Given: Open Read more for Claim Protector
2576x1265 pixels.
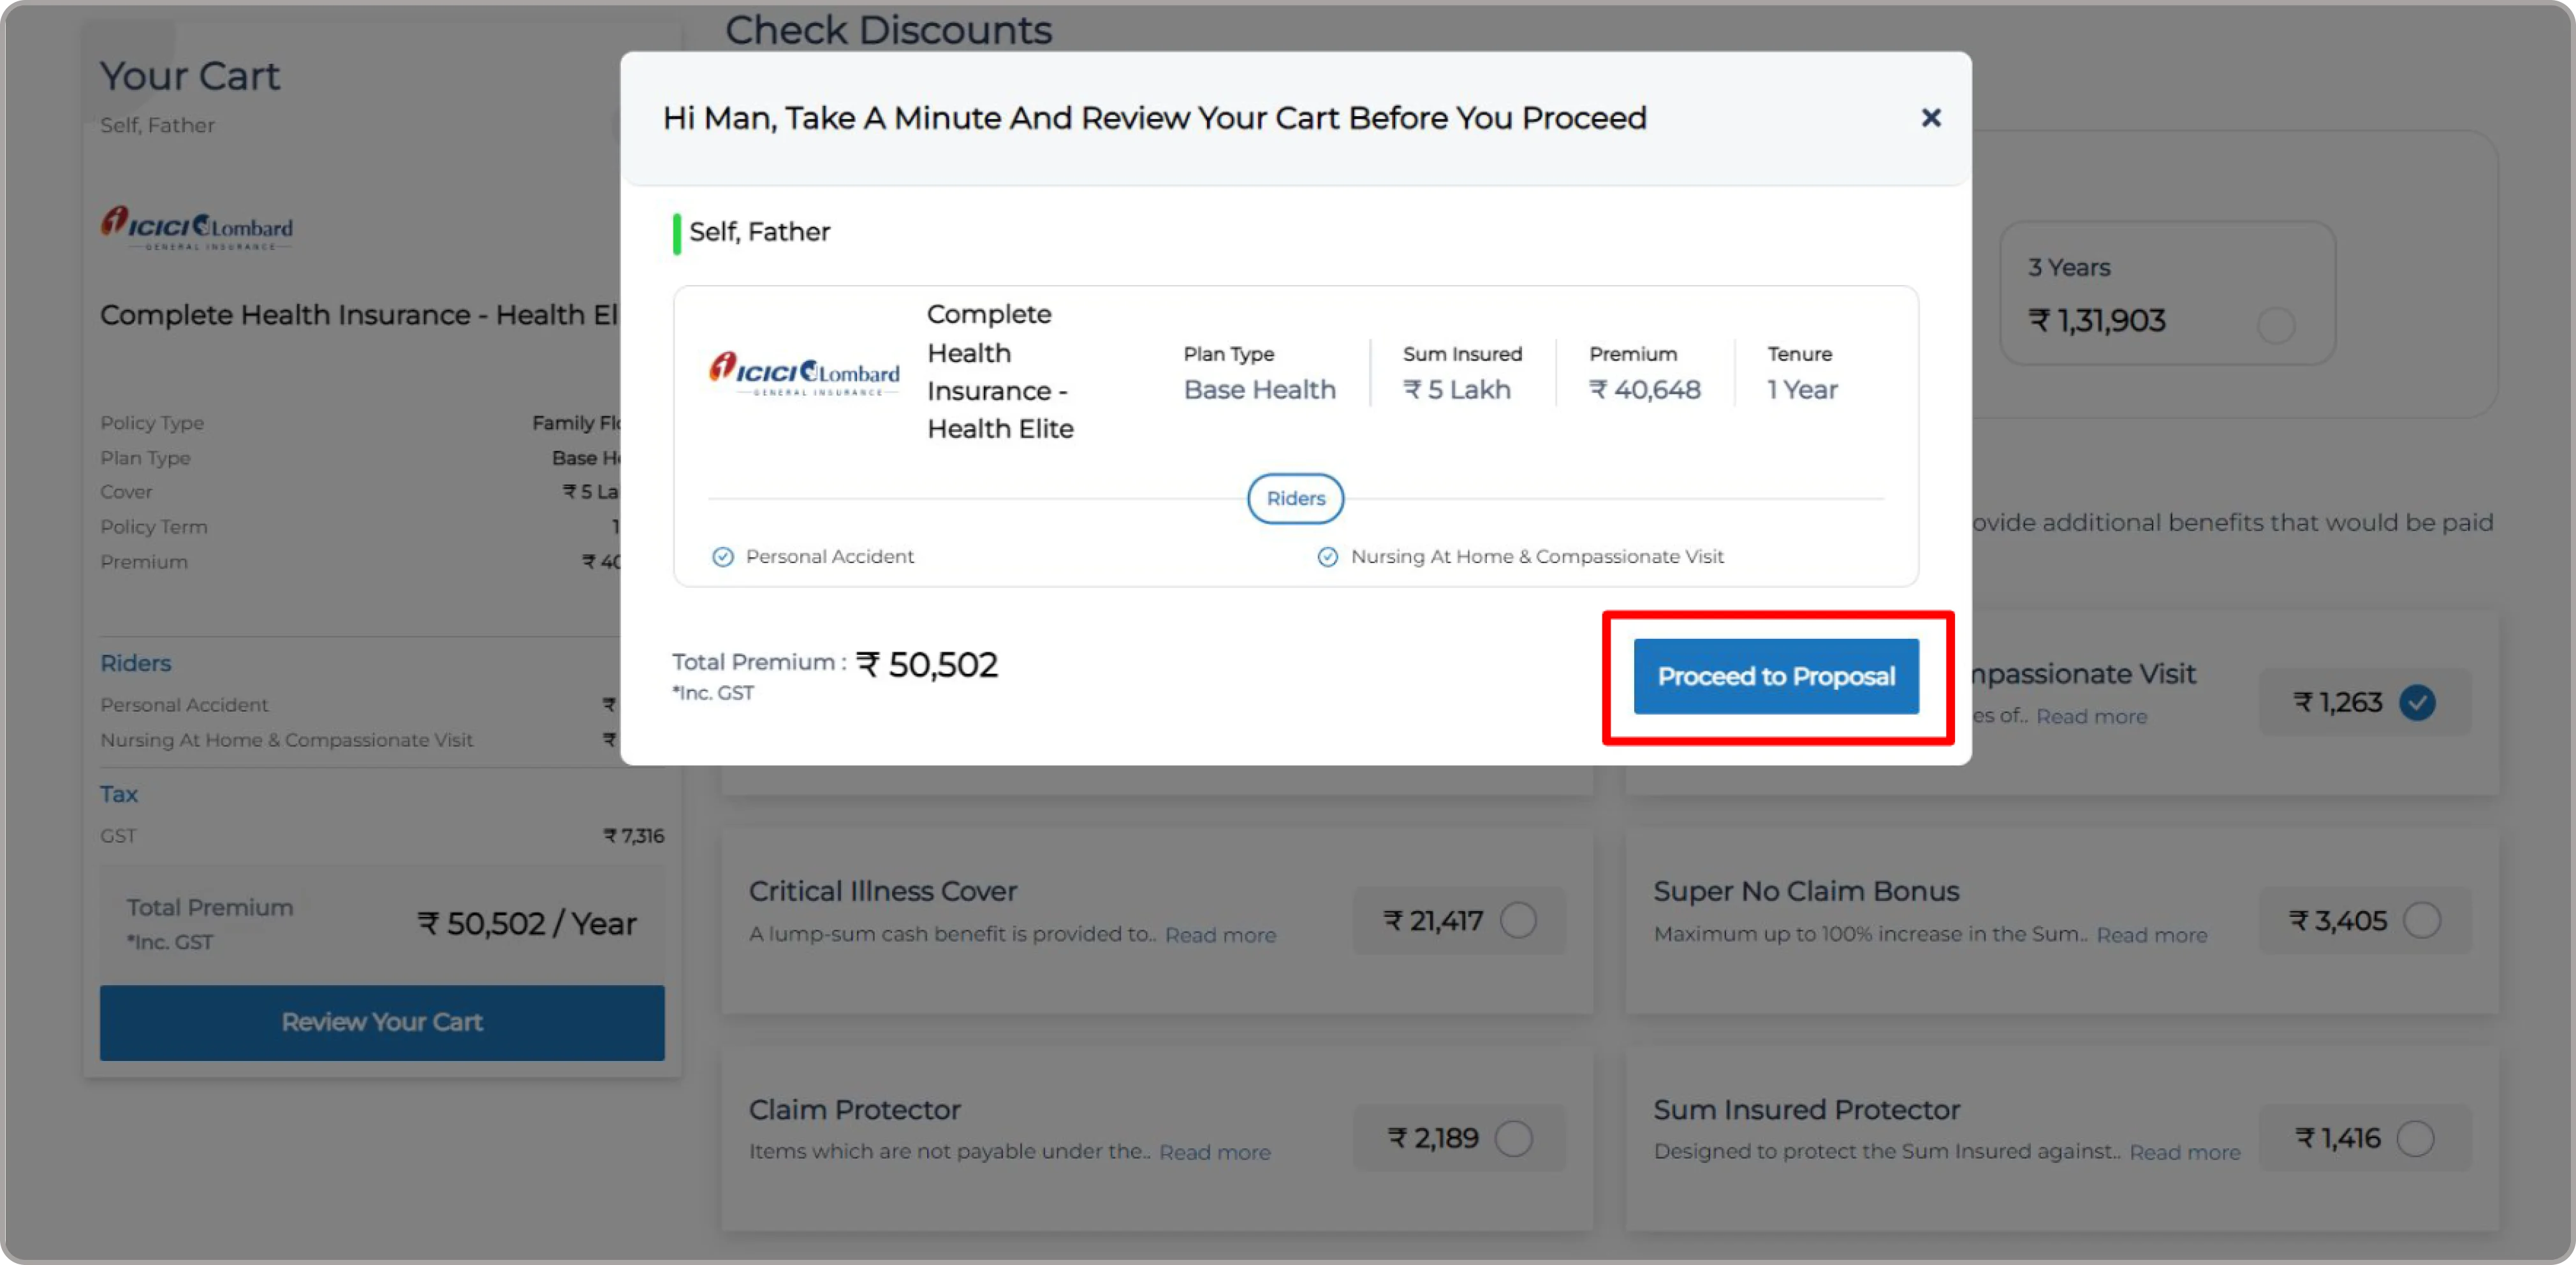Looking at the screenshot, I should 1214,1152.
